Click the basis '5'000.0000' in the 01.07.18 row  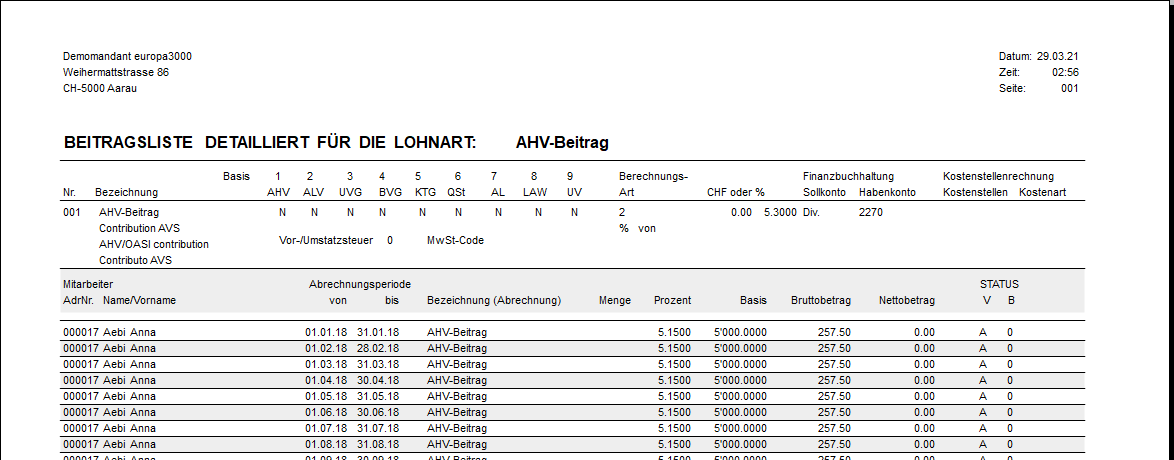point(740,429)
